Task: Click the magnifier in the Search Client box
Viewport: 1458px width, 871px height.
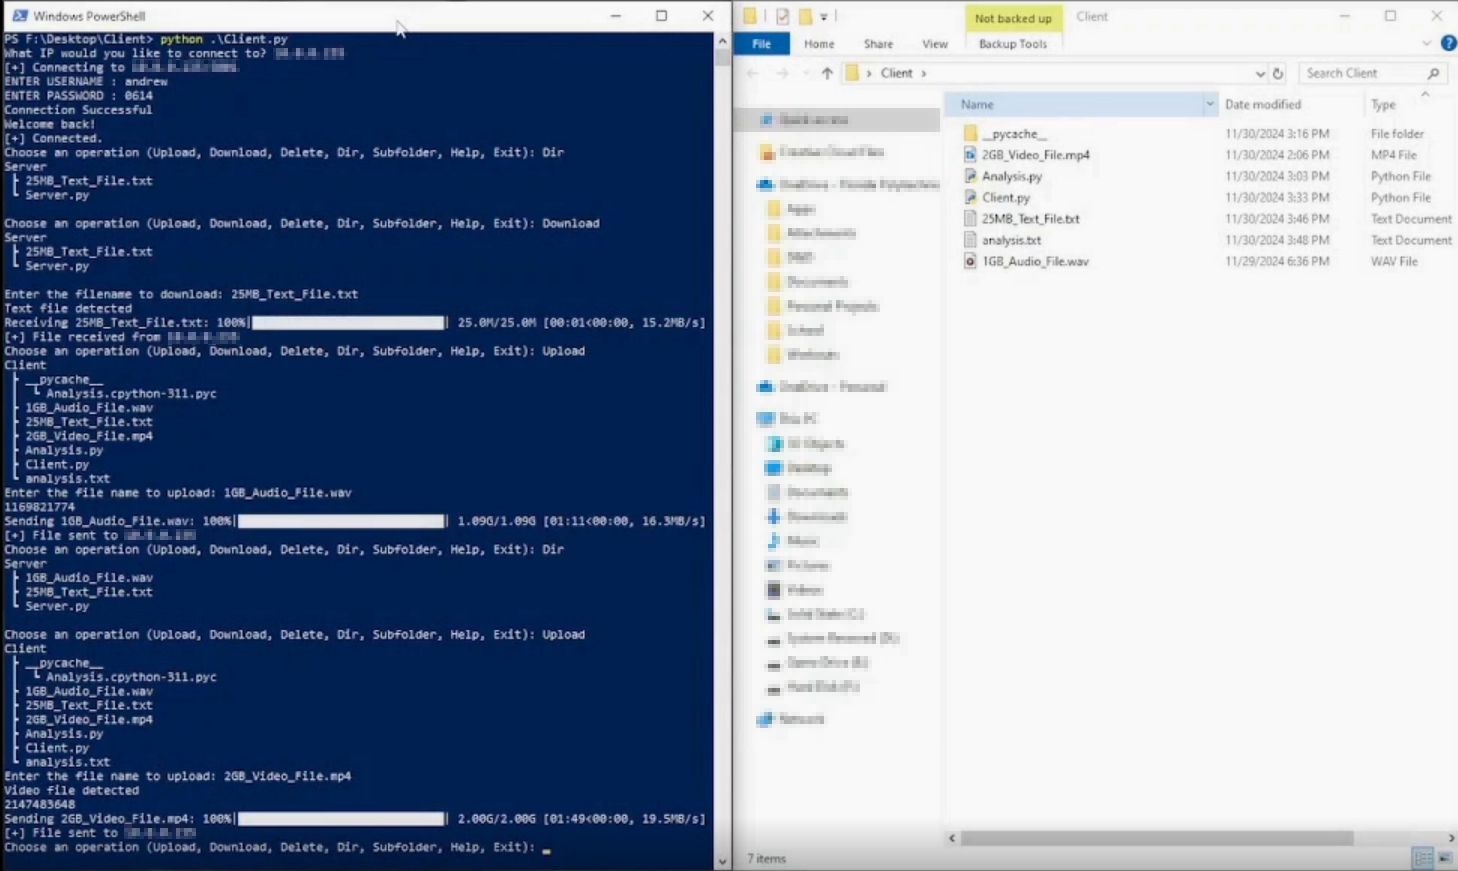Action: 1432,72
